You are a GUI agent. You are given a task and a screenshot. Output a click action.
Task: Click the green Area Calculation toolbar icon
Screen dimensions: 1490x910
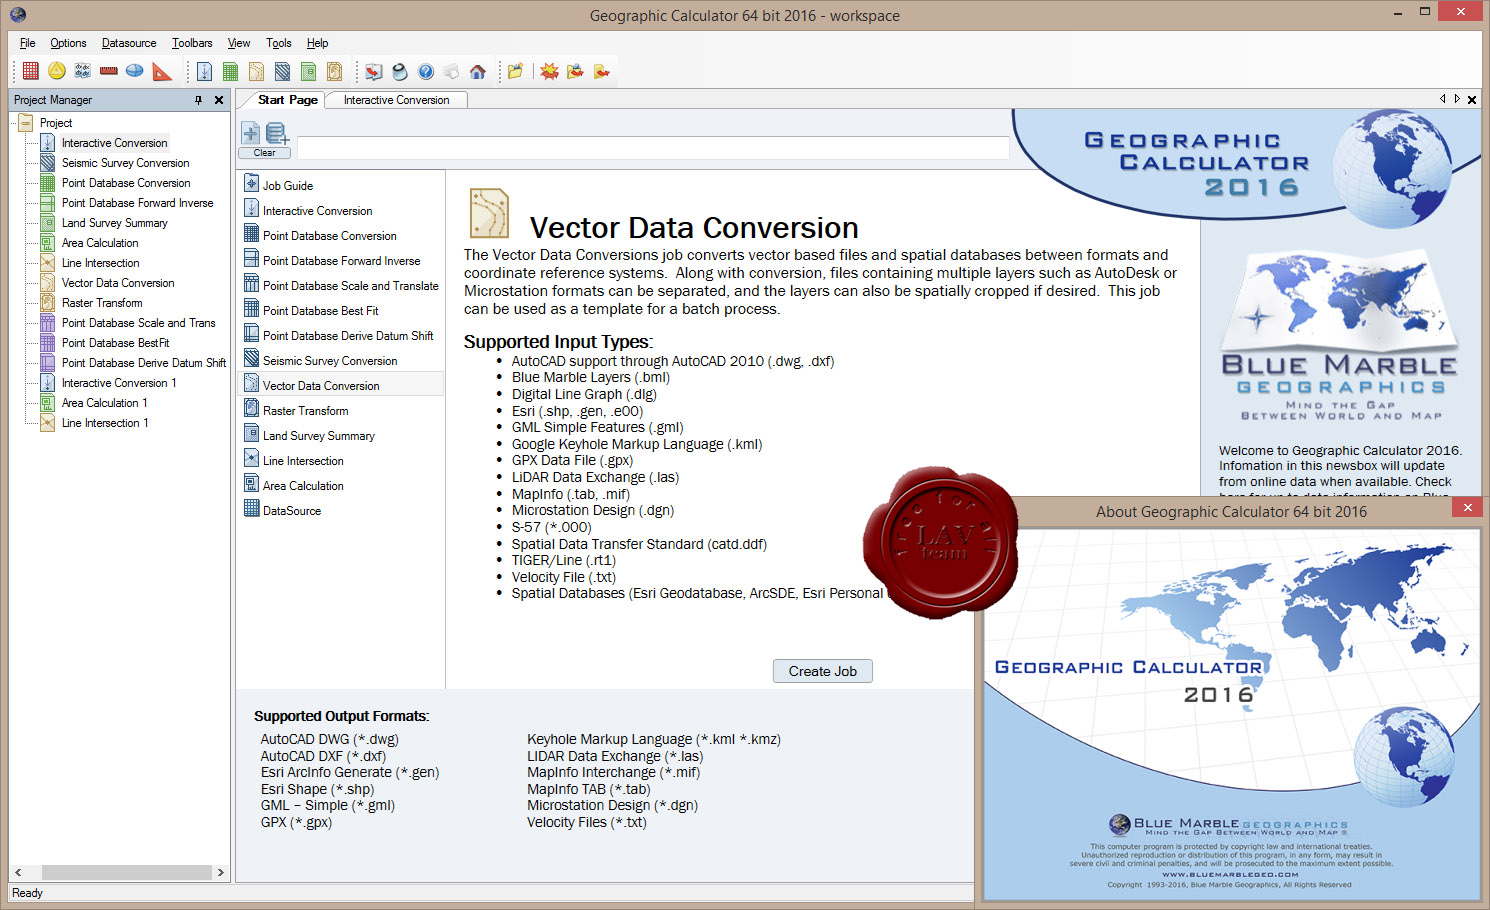308,71
